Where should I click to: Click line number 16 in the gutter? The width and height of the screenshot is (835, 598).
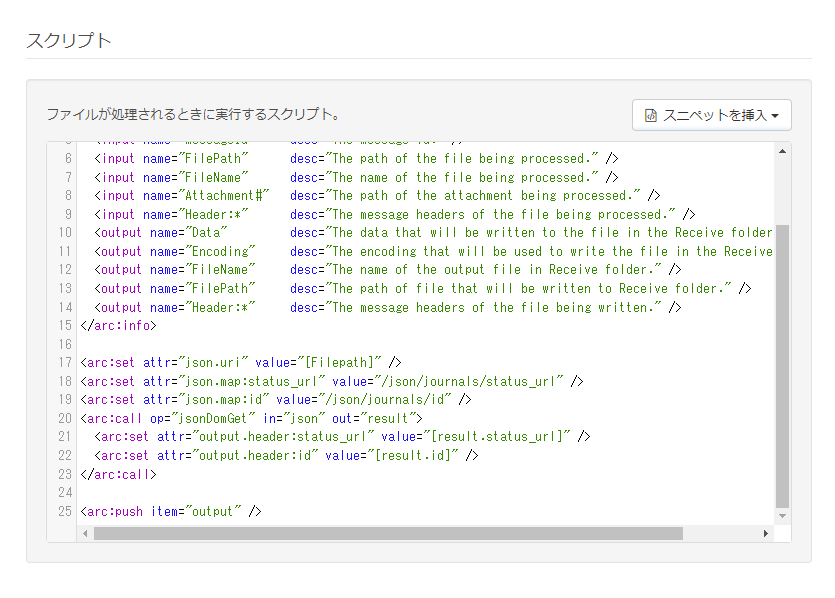click(x=65, y=344)
